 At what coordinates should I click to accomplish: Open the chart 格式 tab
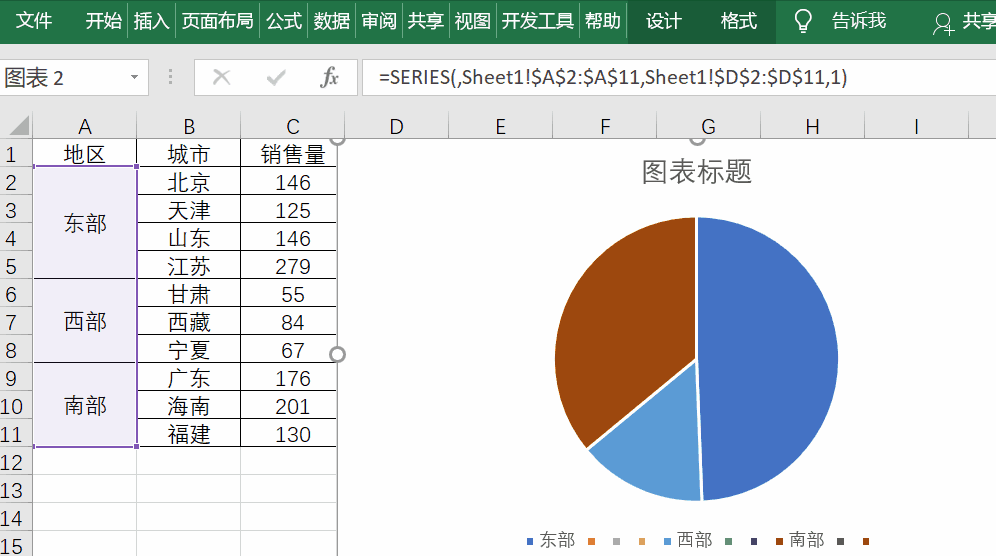[x=739, y=21]
